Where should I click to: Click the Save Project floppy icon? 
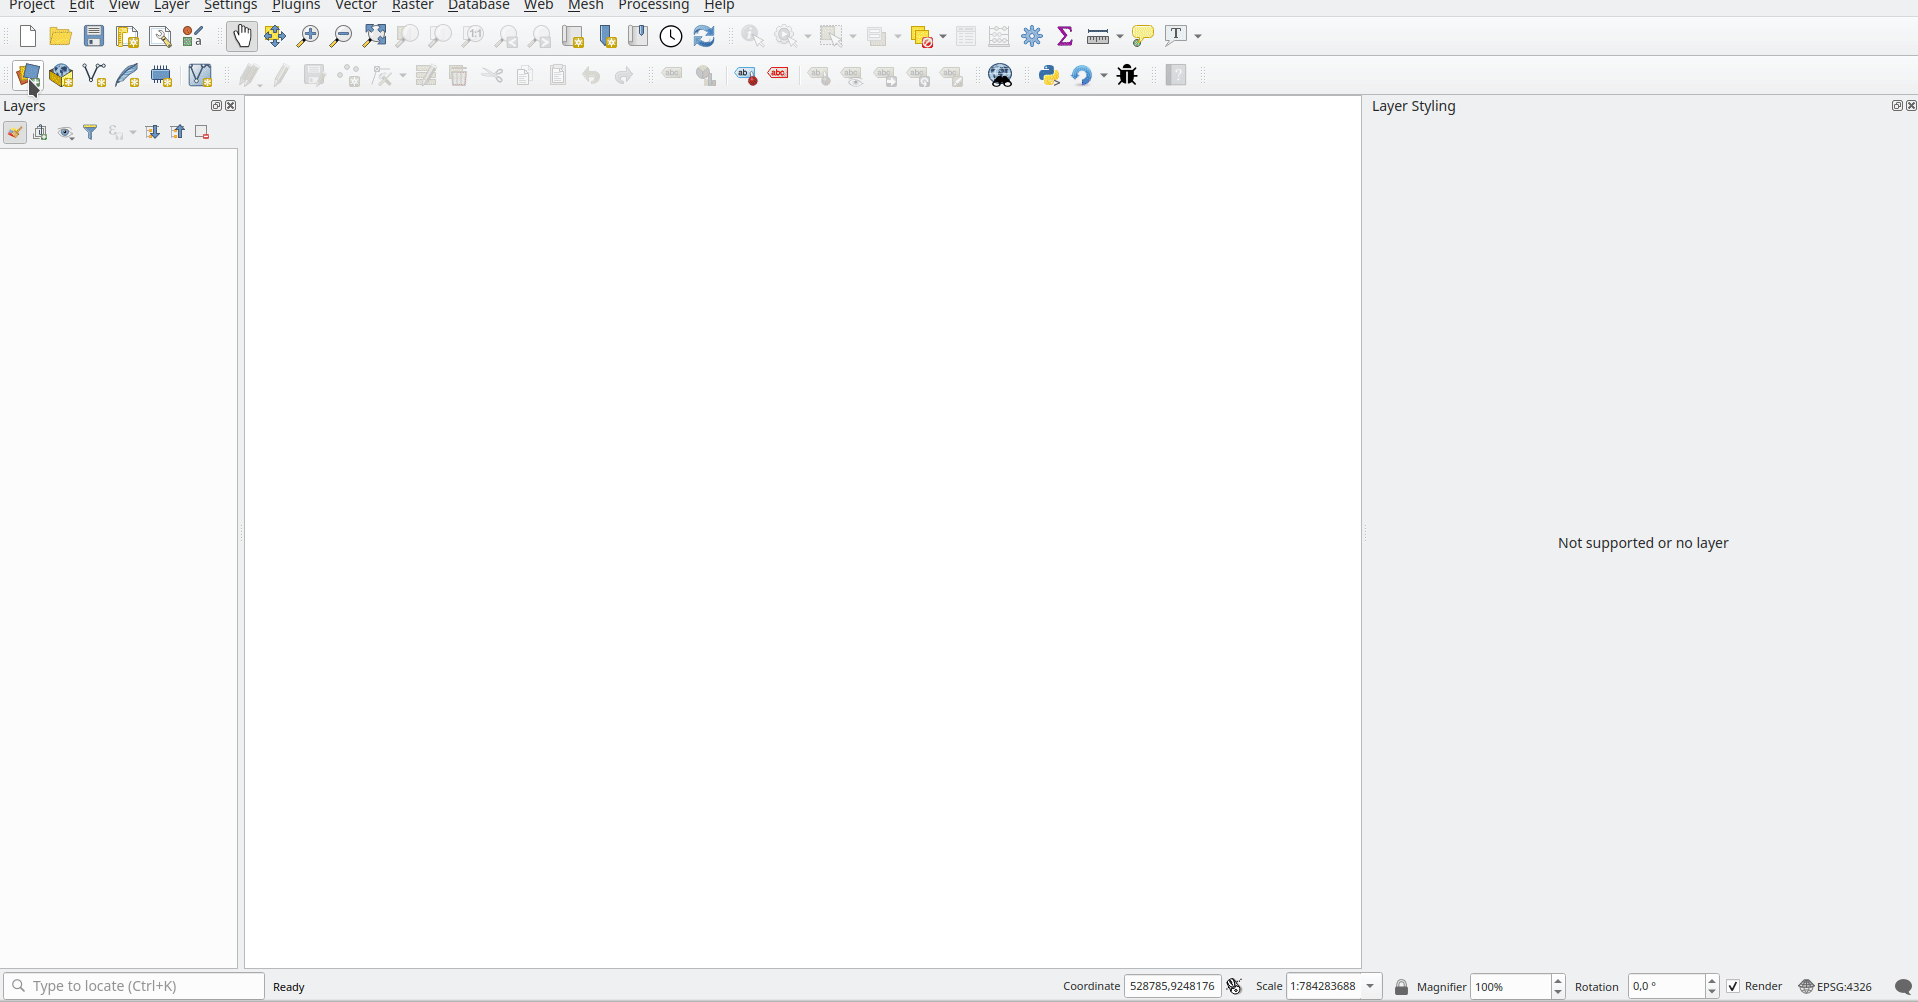(x=94, y=36)
